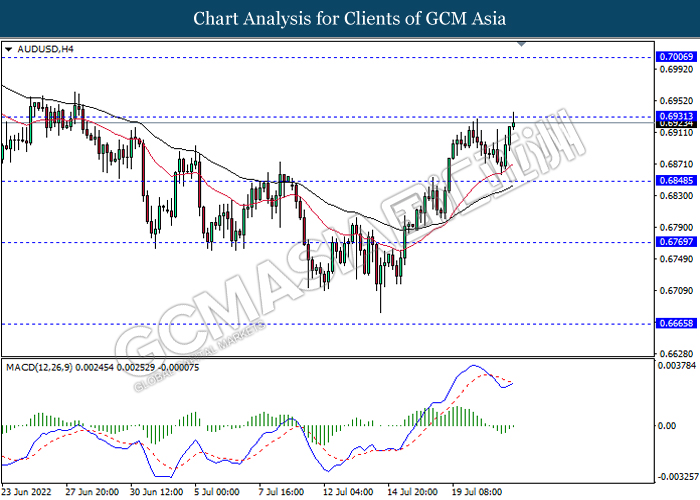Click the 0.67490 price axis value
Viewport: 700px width, 500px height.
pyautogui.click(x=676, y=259)
